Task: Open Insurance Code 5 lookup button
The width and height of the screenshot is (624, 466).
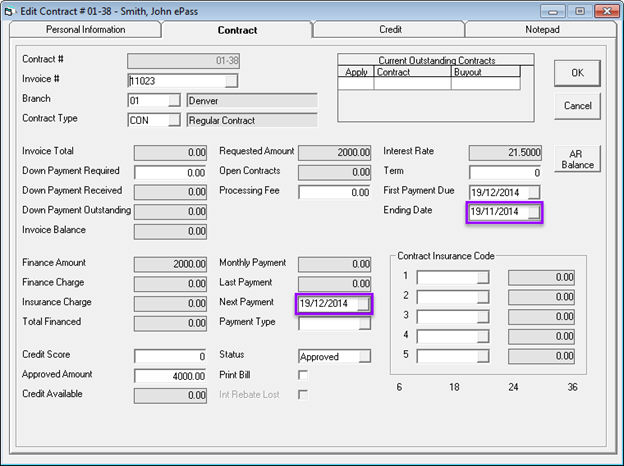Action: [483, 356]
